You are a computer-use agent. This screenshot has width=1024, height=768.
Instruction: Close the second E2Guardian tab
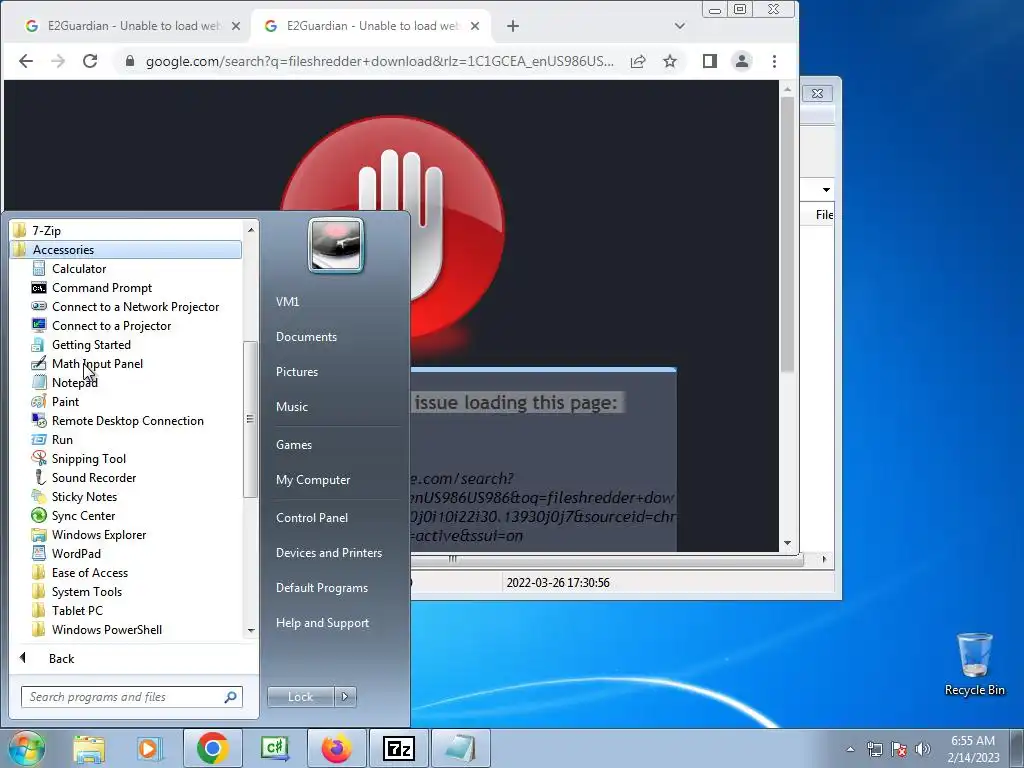click(x=475, y=26)
